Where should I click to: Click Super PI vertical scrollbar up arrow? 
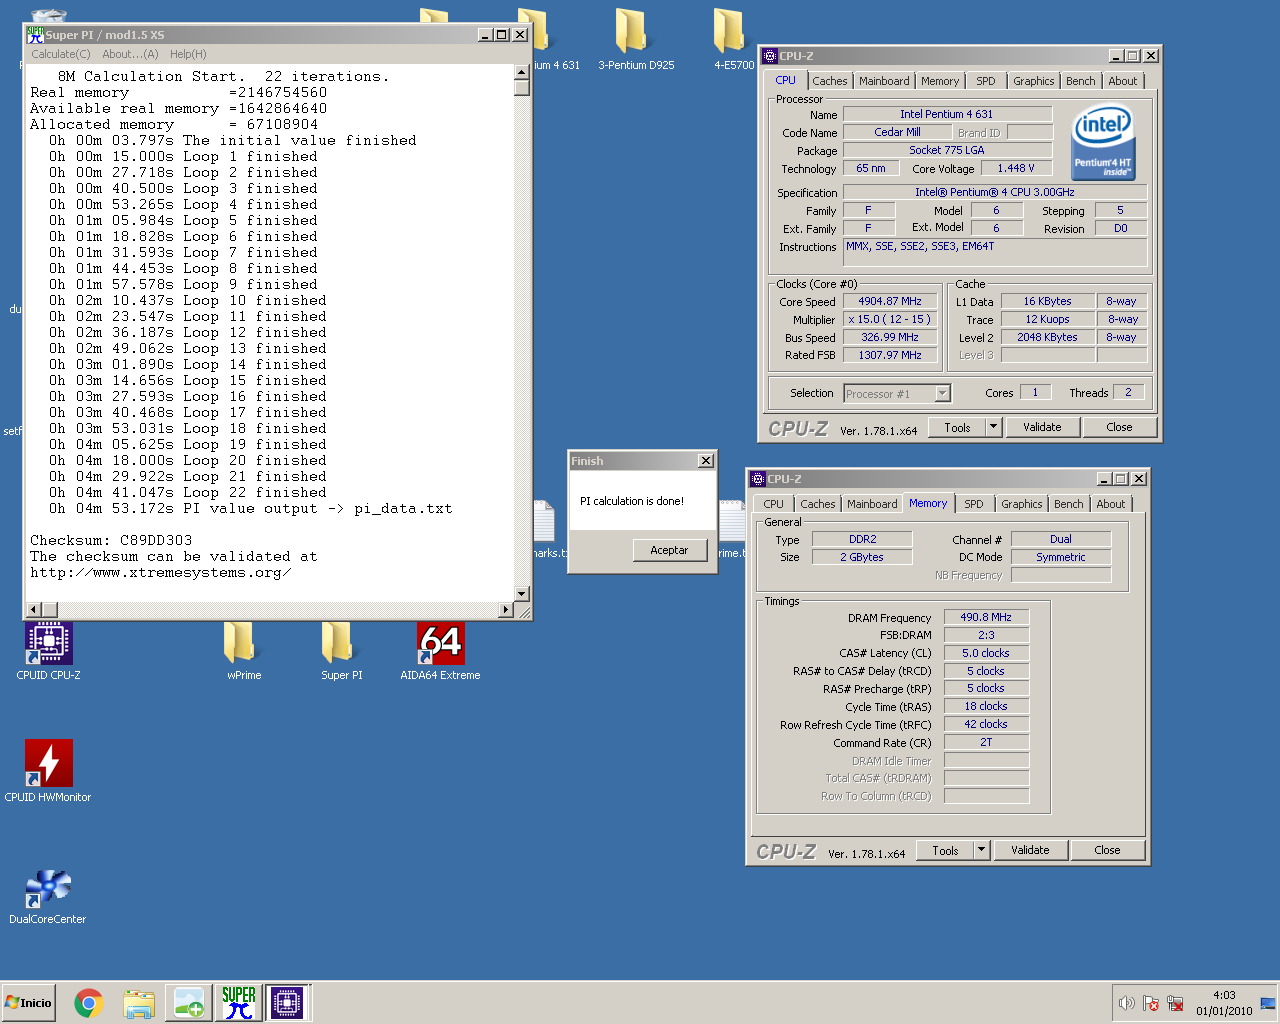click(x=521, y=72)
